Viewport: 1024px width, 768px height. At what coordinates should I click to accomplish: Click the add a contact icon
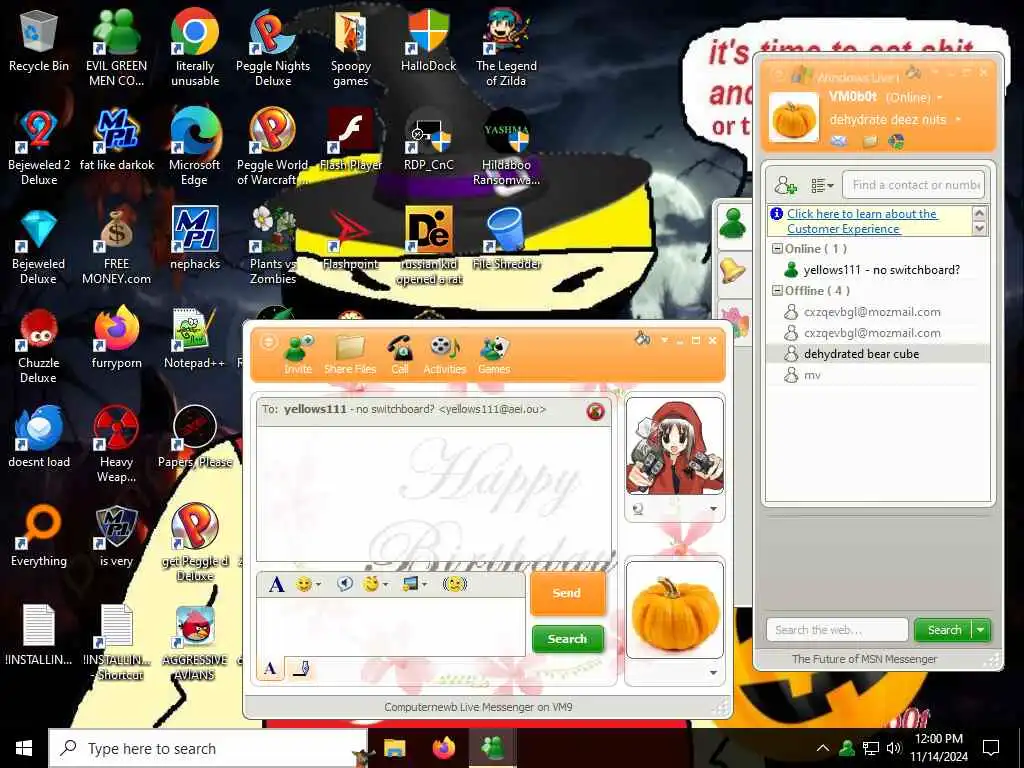(x=785, y=185)
